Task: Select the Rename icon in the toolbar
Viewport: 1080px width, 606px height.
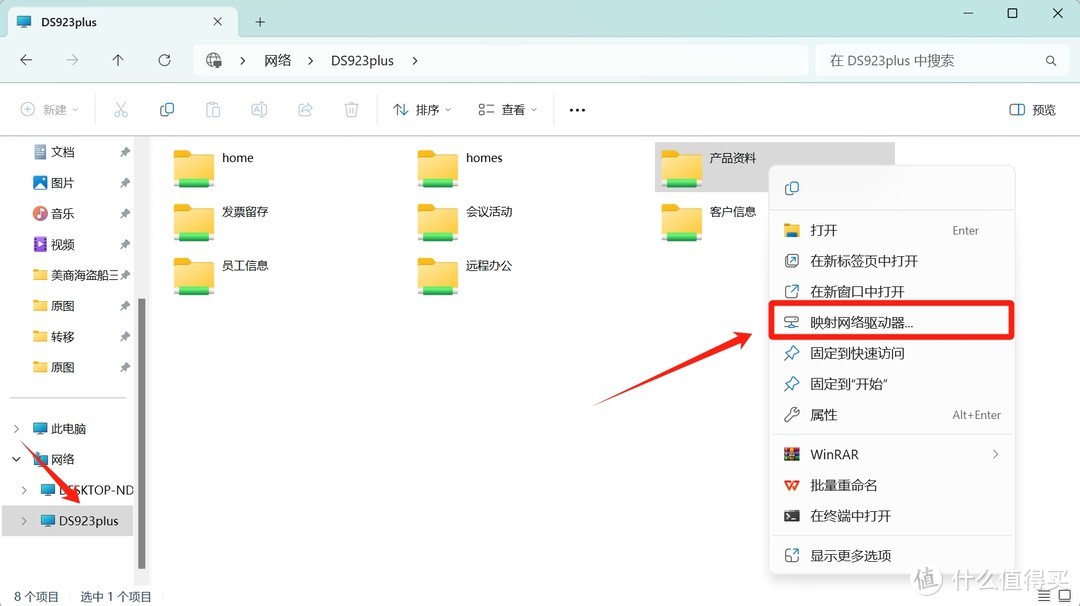Action: 259,109
